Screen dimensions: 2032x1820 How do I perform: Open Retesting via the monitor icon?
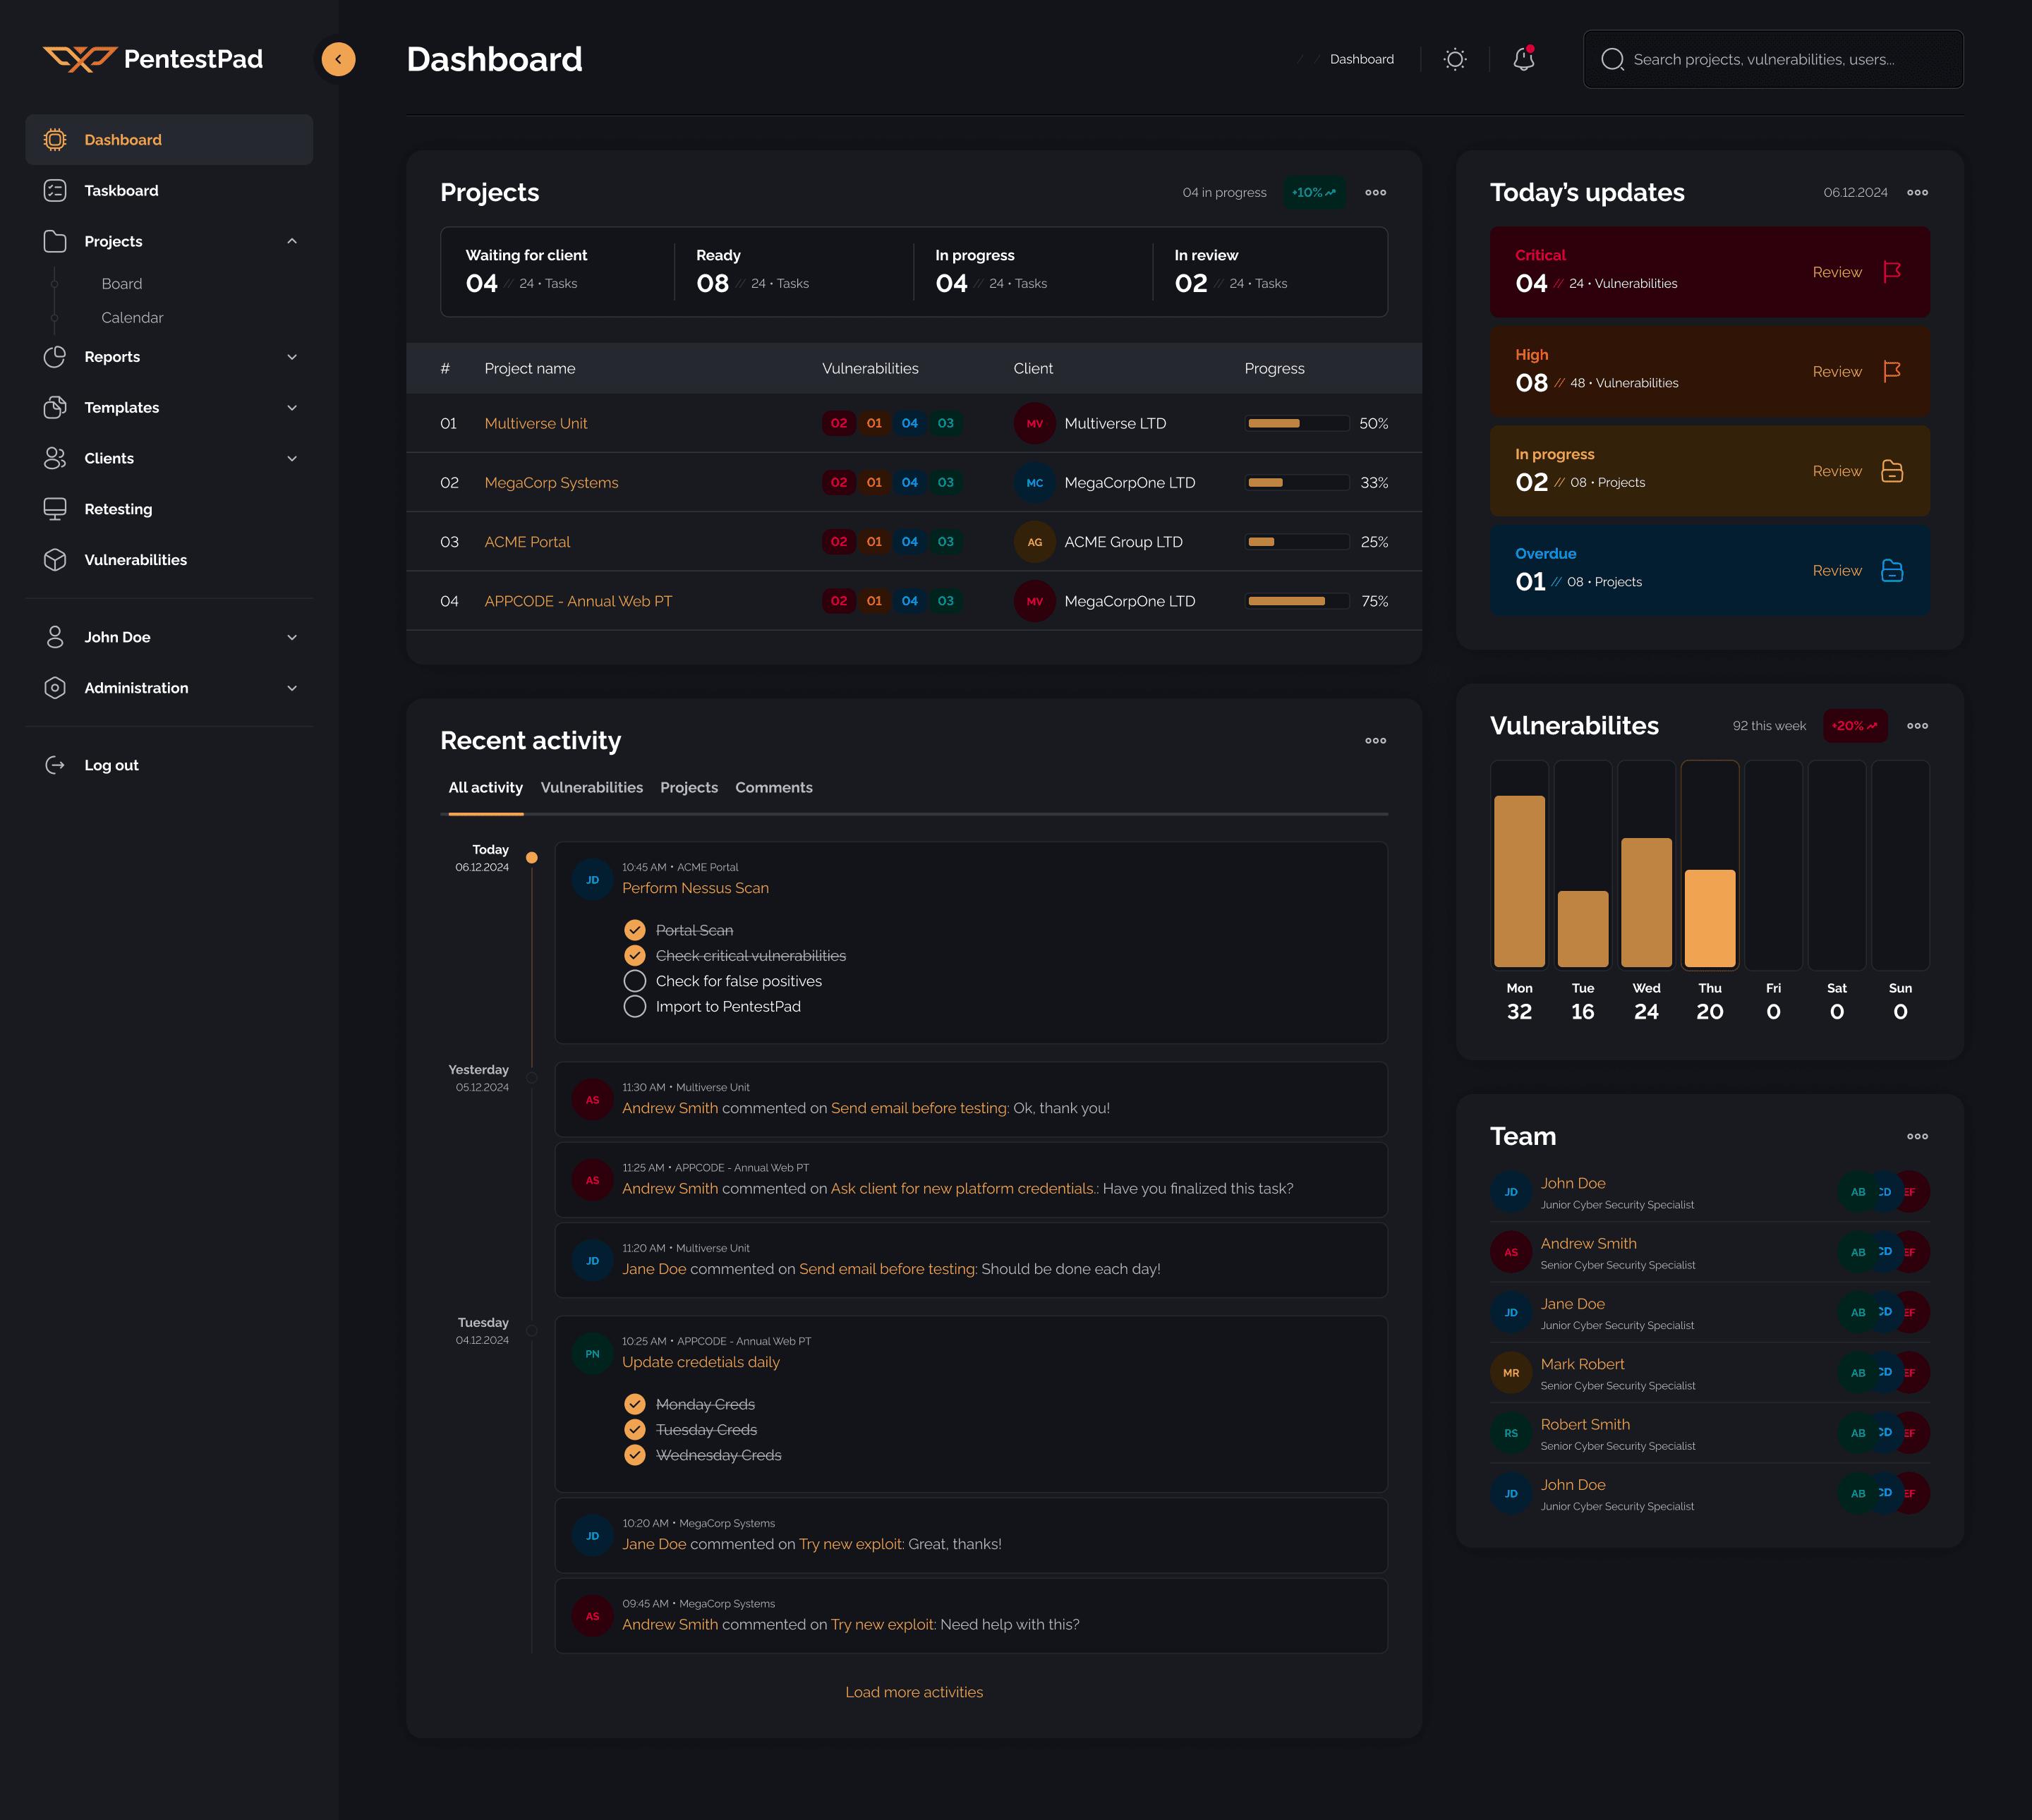(56, 509)
